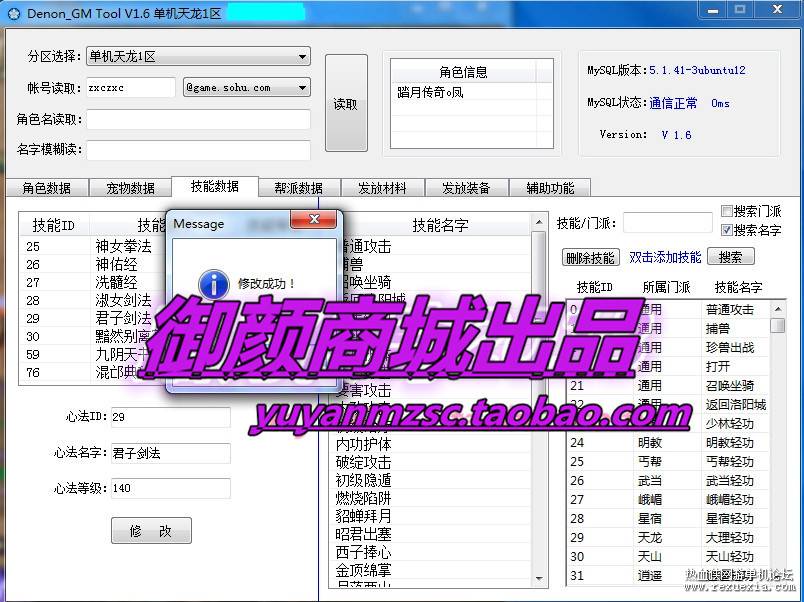
Task: Select 内功护体 in the middle skill list
Action: coord(432,444)
